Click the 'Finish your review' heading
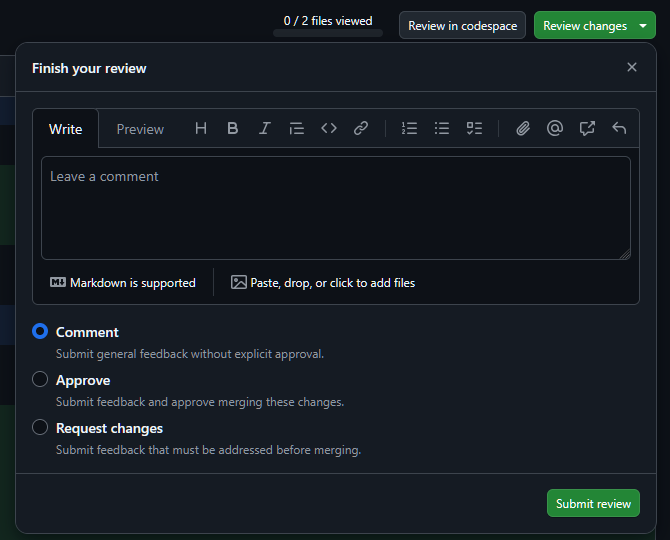The height and width of the screenshot is (540, 670). click(x=89, y=68)
